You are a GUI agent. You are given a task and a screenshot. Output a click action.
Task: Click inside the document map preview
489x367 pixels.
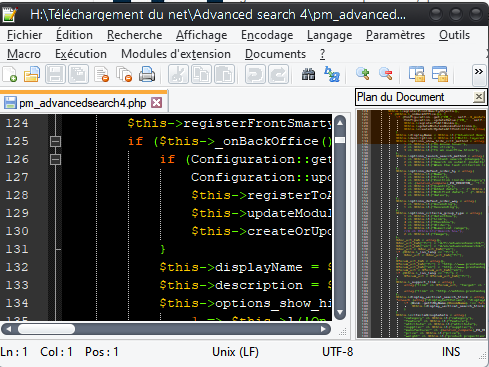pos(421,224)
